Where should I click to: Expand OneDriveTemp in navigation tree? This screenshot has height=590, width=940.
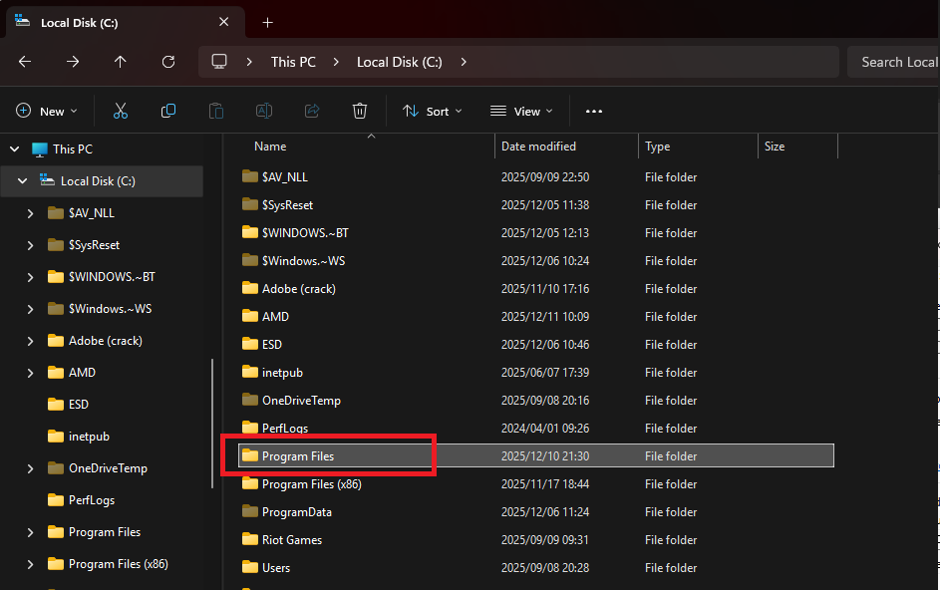30,468
